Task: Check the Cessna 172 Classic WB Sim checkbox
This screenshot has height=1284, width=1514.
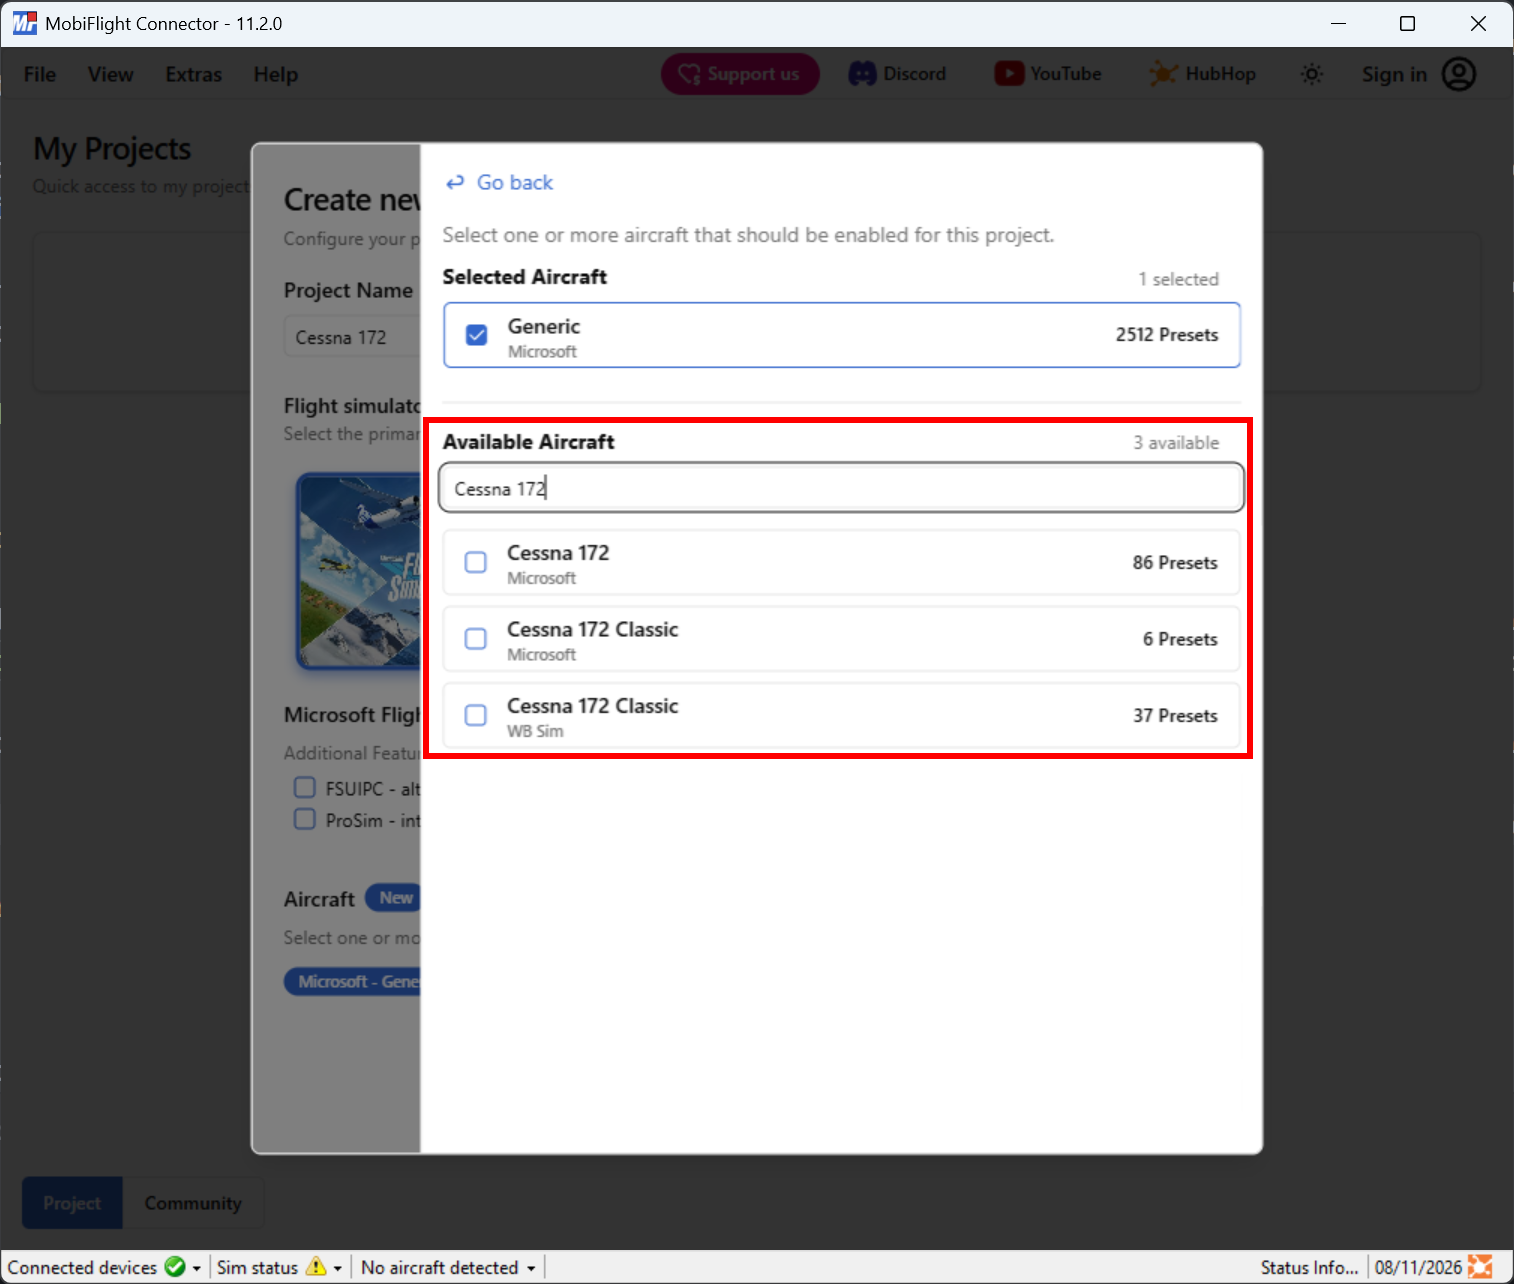Action: [476, 715]
